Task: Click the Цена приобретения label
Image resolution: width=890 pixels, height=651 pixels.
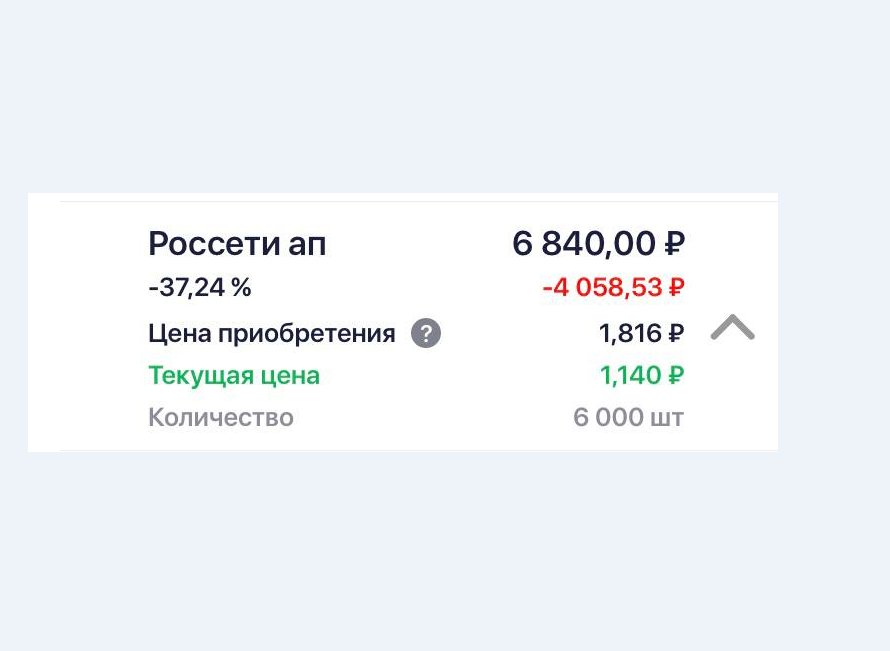Action: (271, 332)
